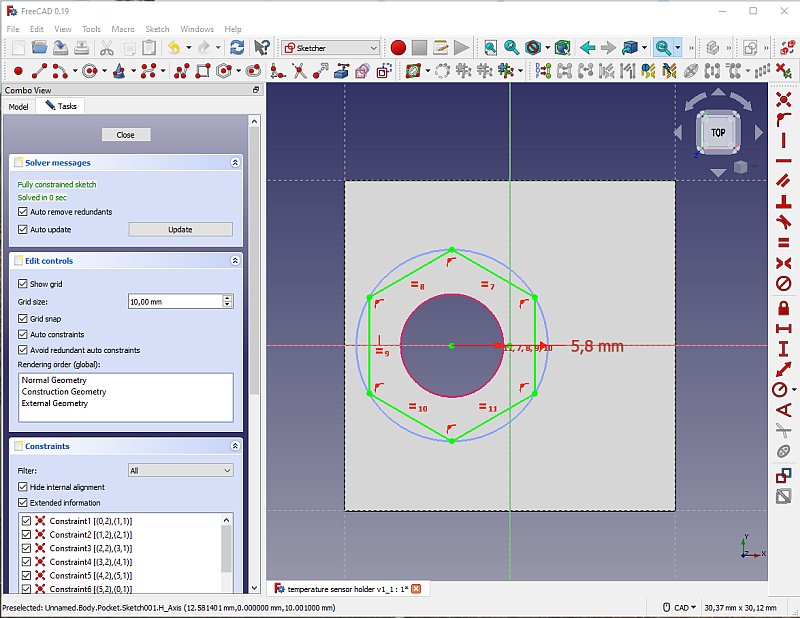Collapse the Edit controls section
This screenshot has width=800, height=618.
click(235, 260)
